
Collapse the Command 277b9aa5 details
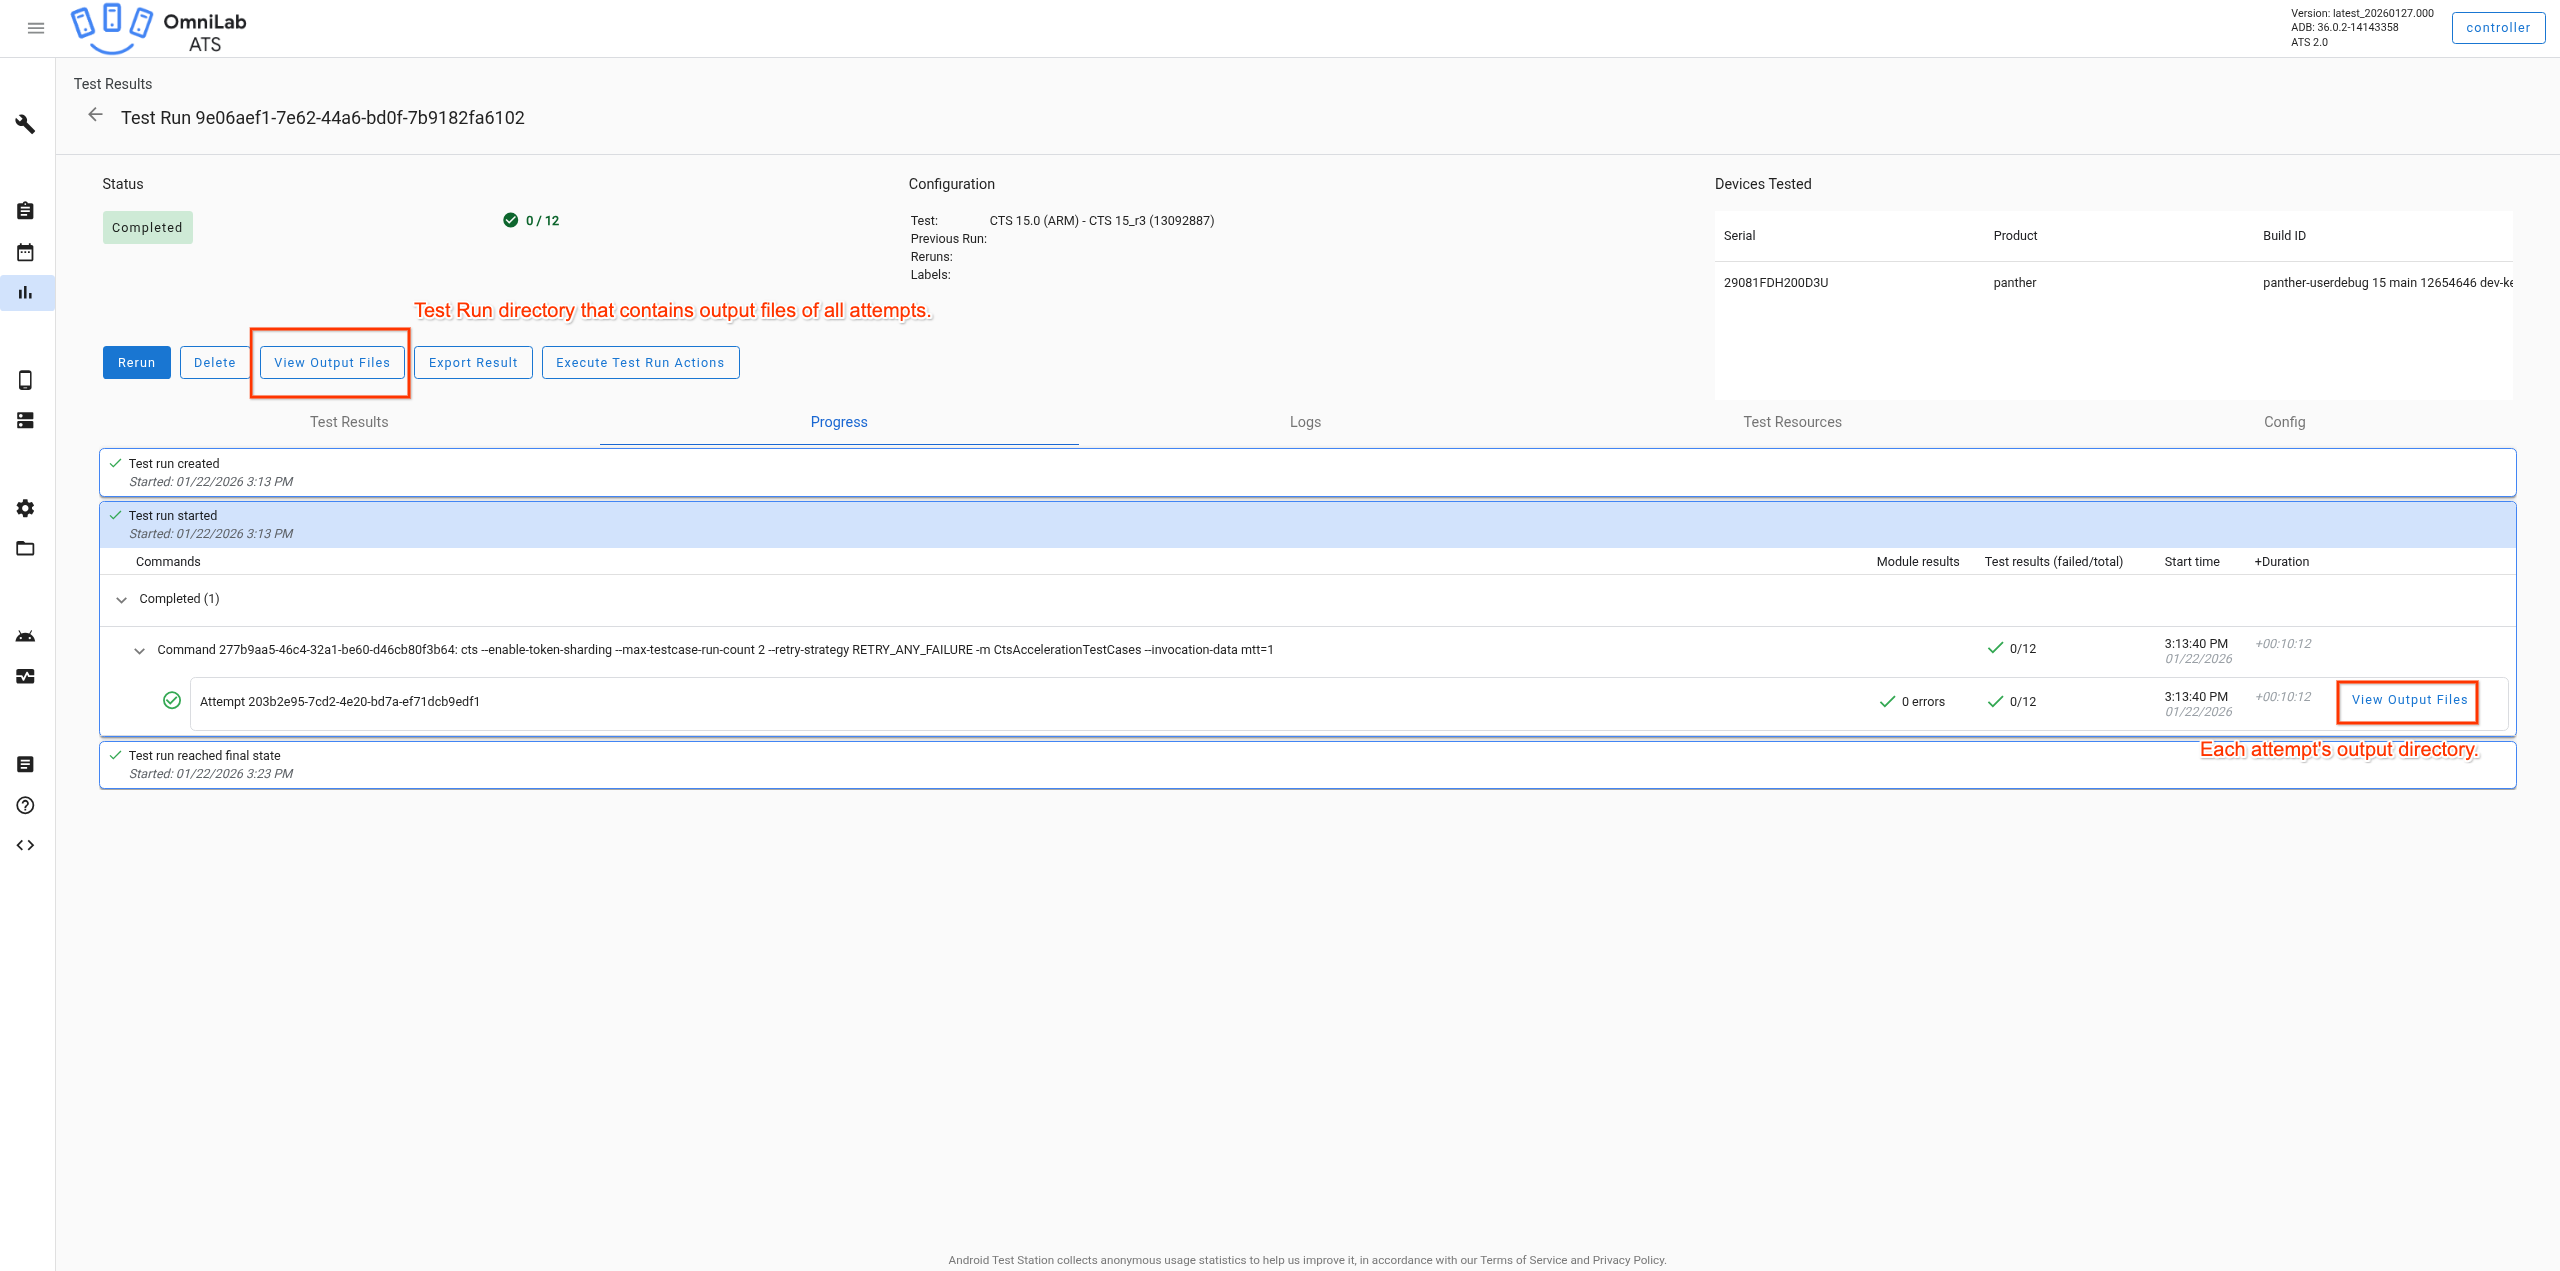tap(140, 650)
